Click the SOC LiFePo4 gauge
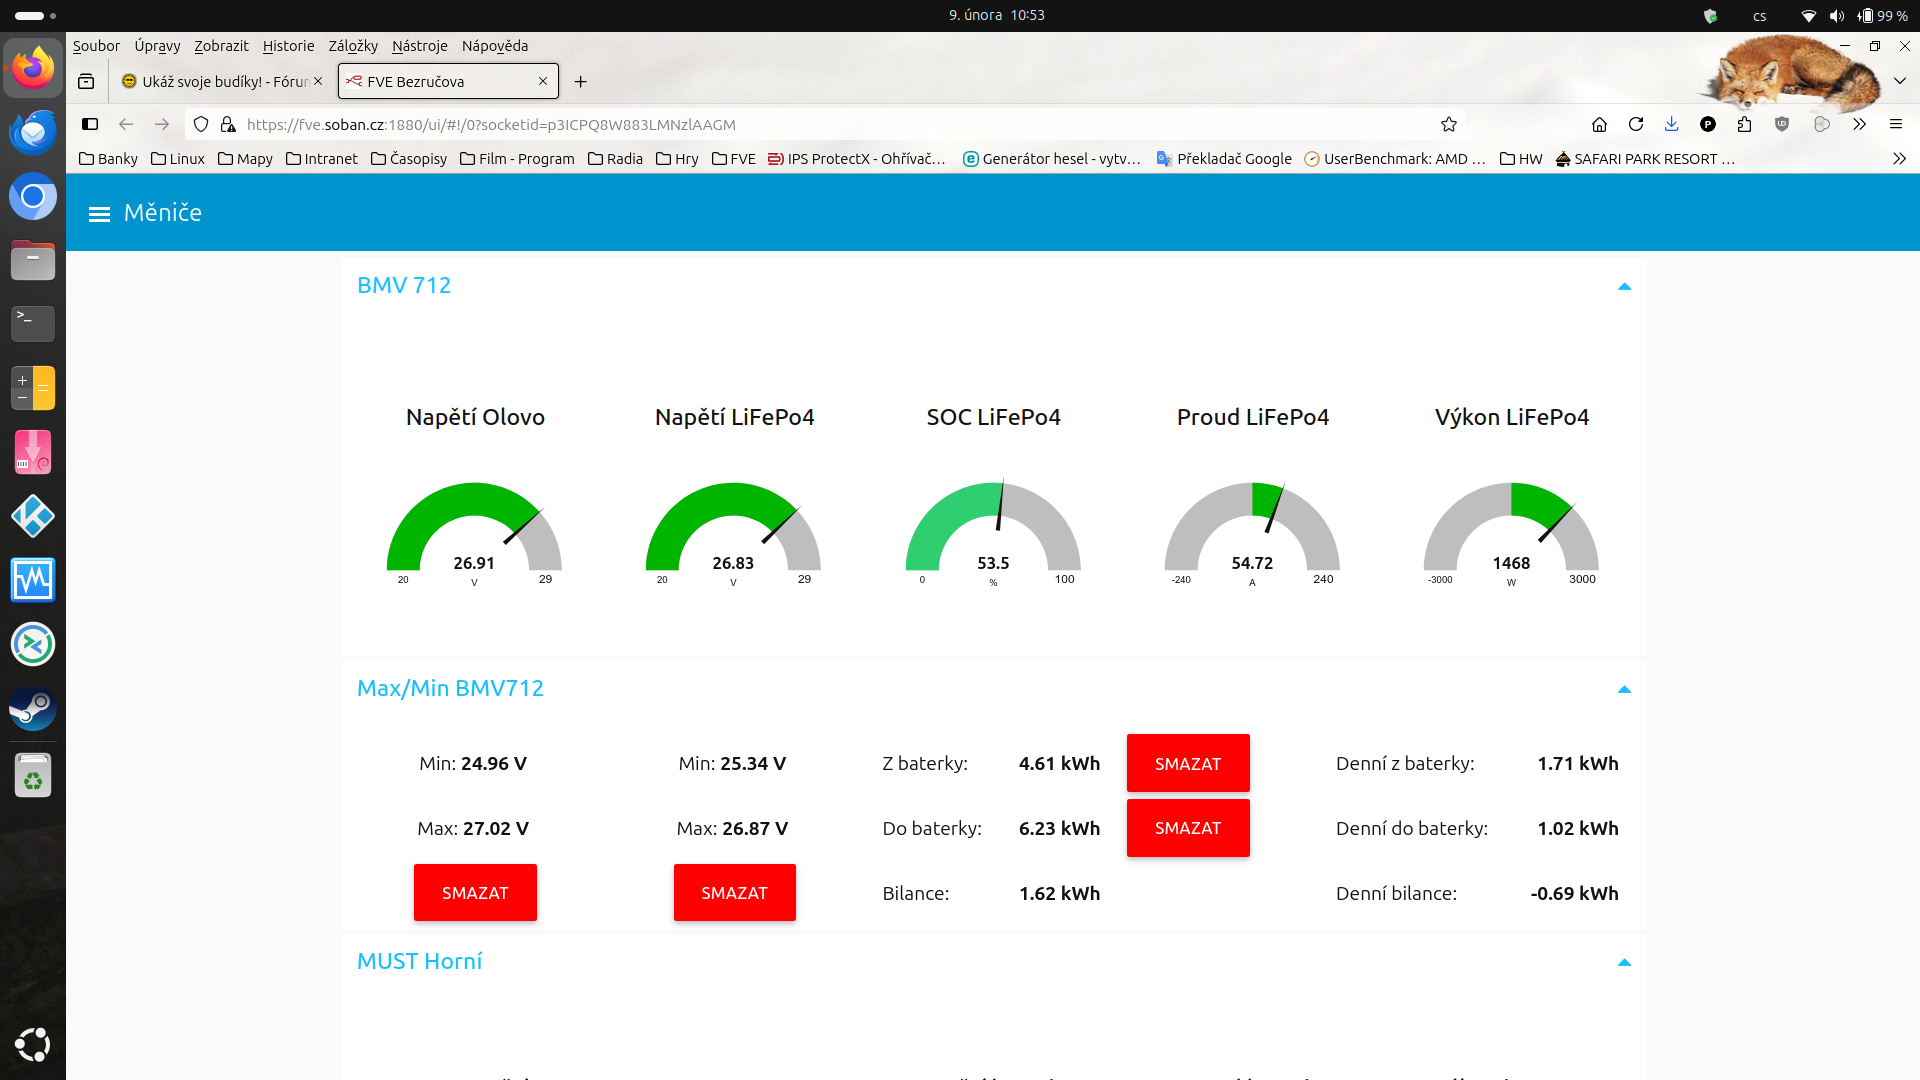The height and width of the screenshot is (1080, 1920). click(993, 532)
